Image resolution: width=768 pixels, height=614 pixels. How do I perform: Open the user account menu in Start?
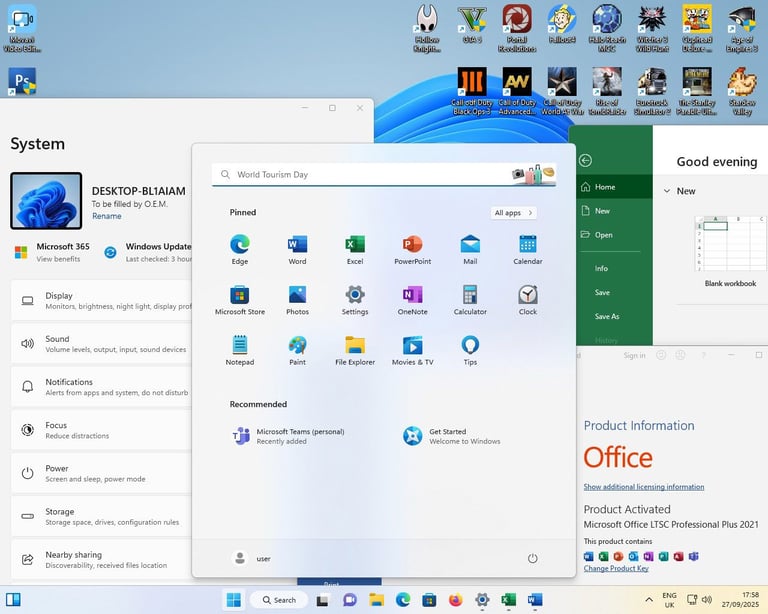251,558
